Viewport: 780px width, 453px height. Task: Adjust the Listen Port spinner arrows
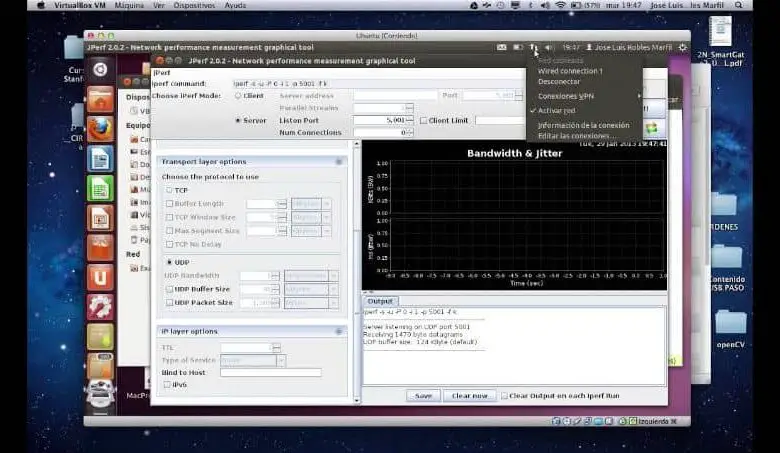(409, 120)
